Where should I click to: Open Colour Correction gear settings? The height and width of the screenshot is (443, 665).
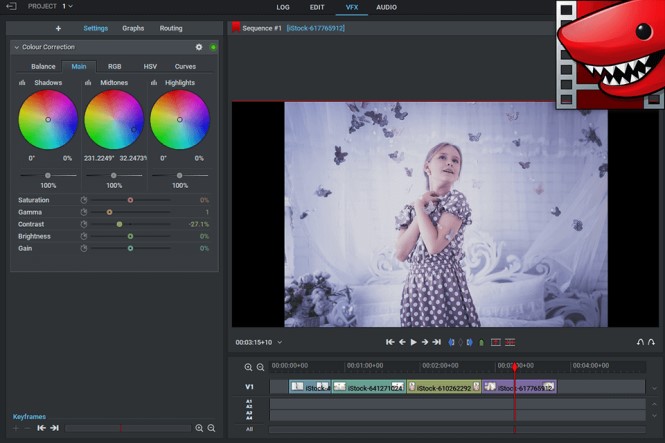[199, 47]
